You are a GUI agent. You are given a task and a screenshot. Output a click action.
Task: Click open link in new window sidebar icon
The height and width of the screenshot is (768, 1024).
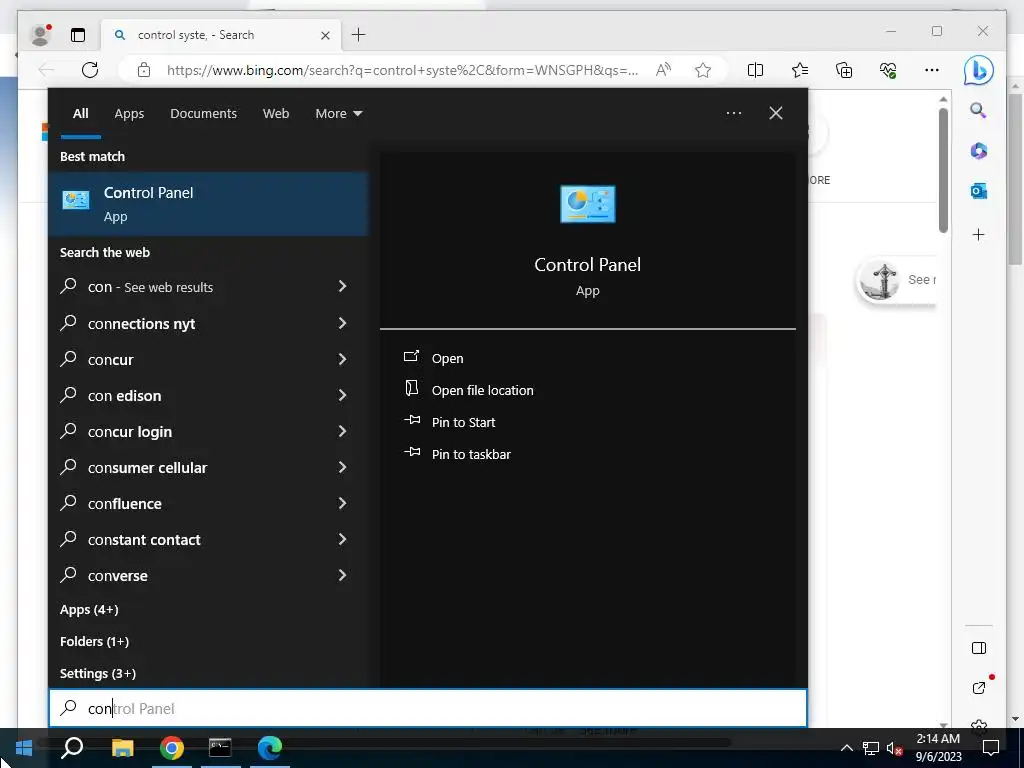point(978,688)
